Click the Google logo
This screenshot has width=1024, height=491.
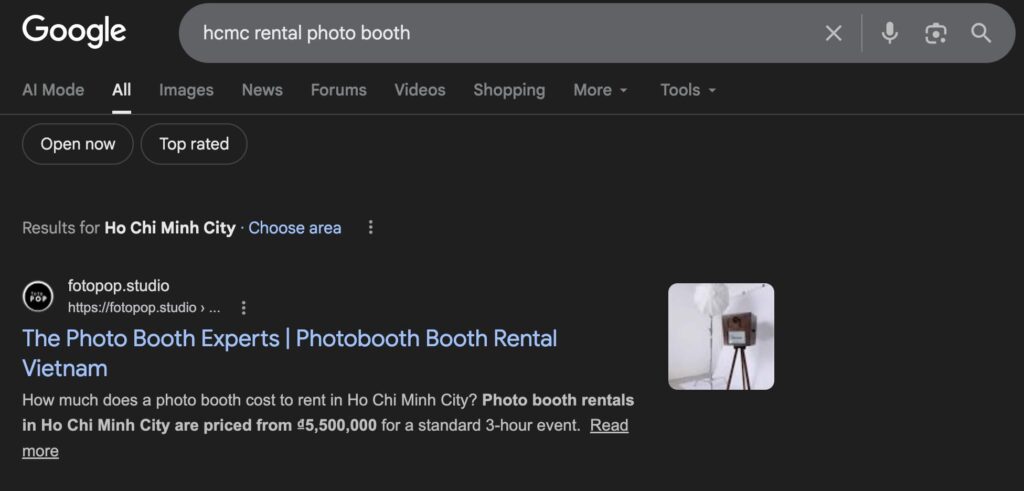[74, 32]
